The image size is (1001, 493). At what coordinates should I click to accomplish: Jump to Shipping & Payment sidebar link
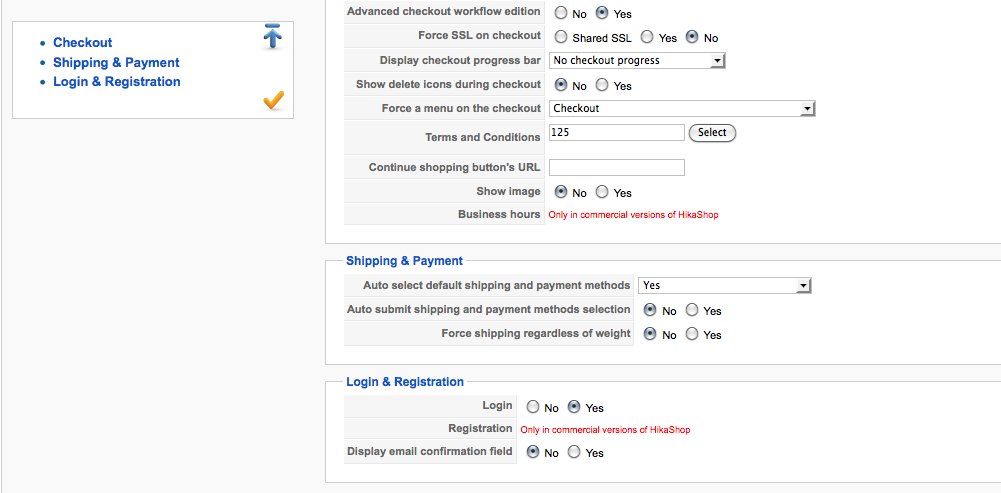116,63
